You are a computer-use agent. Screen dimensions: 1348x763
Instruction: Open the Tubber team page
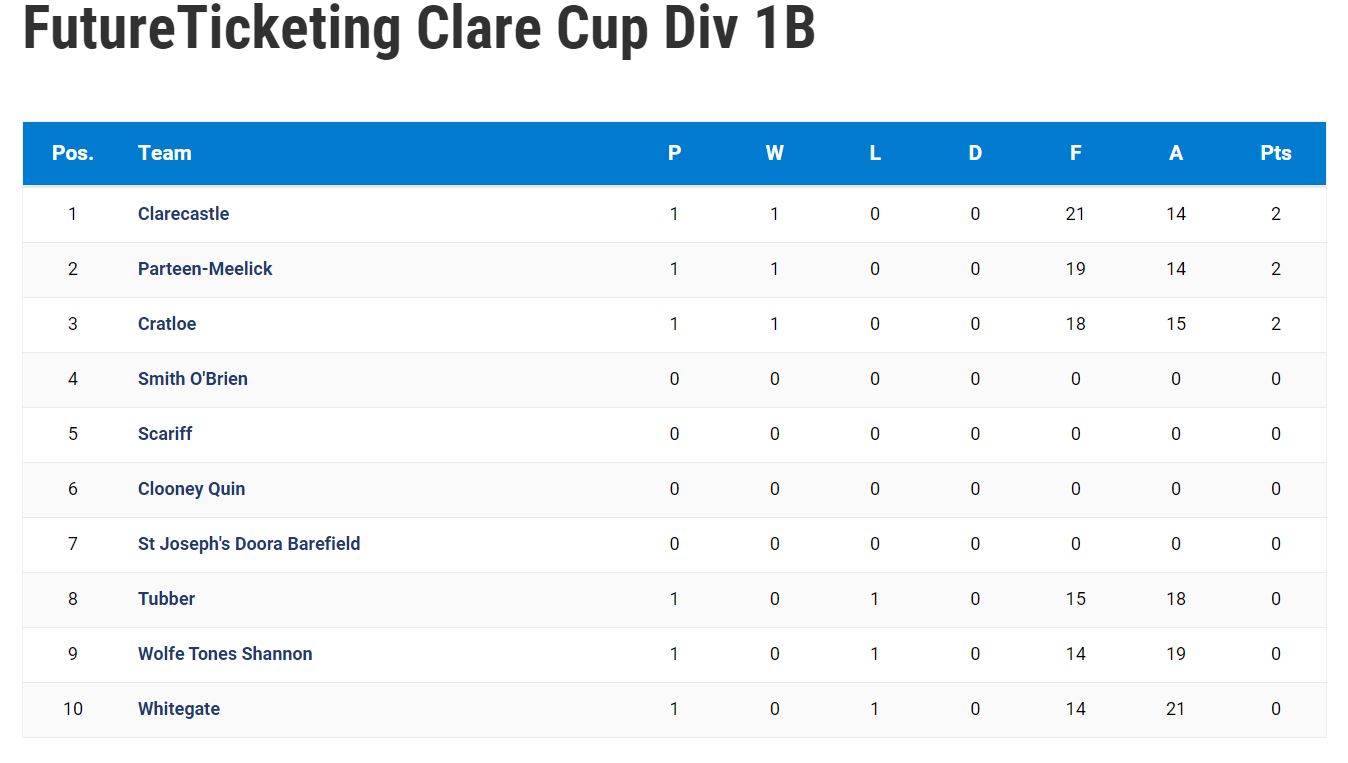click(166, 599)
